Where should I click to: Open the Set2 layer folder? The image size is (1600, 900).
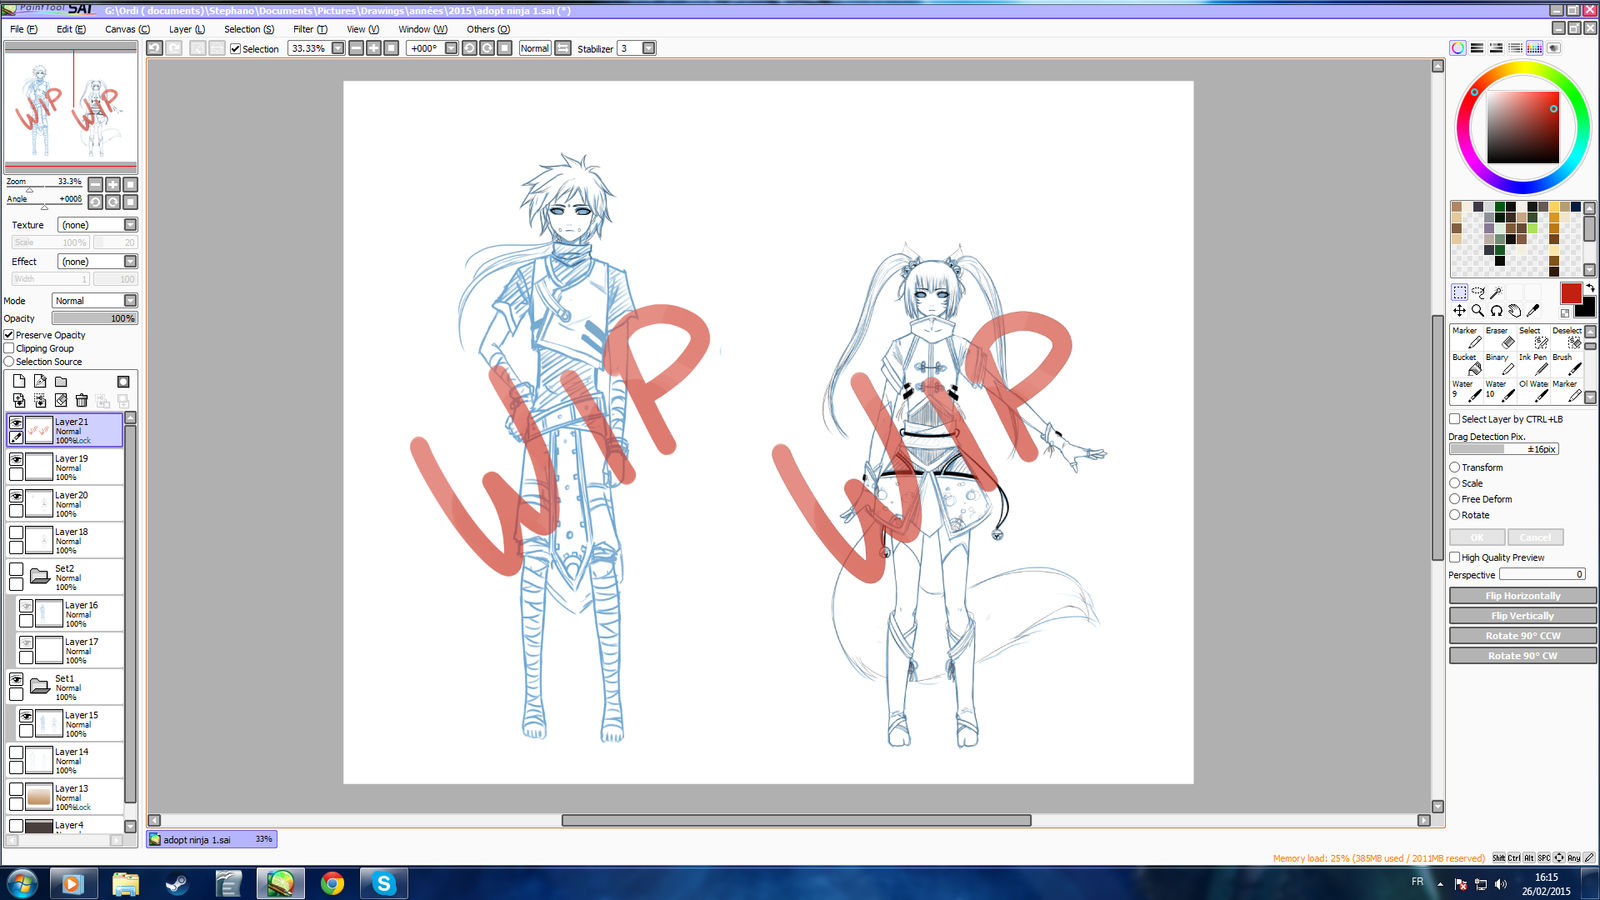coord(40,576)
